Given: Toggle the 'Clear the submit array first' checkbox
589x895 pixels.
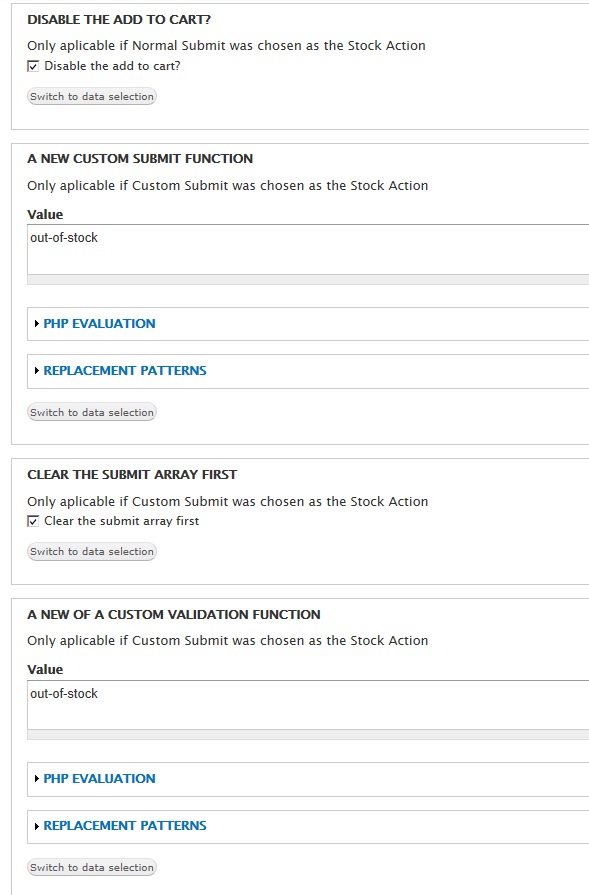Looking at the screenshot, I should pyautogui.click(x=33, y=521).
